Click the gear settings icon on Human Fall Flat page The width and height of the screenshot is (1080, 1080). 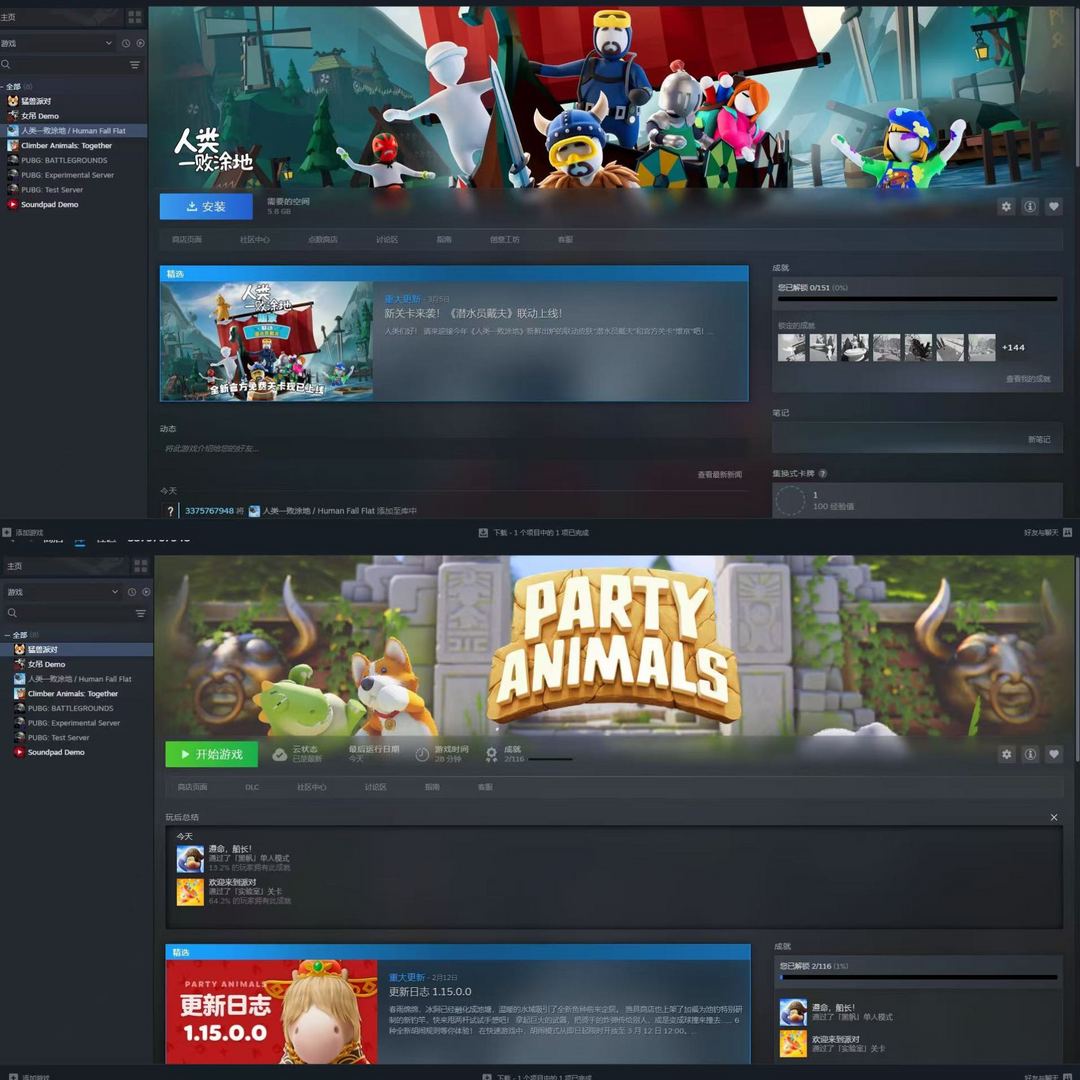(x=1006, y=207)
